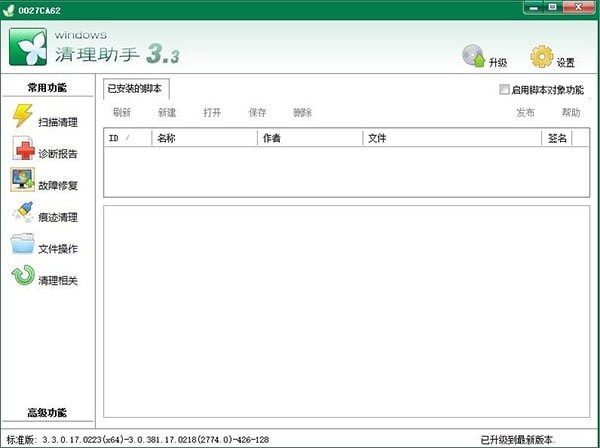The height and width of the screenshot is (448, 600).
Task: Sort by the 作者 column header
Action: coord(310,138)
